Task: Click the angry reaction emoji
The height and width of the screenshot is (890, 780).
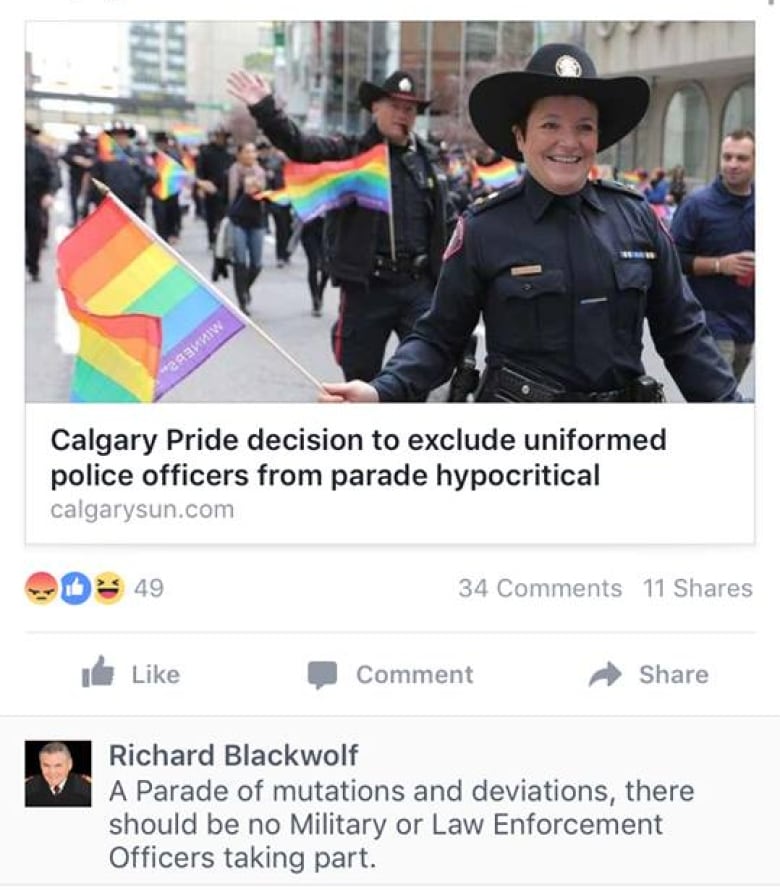Action: [x=41, y=588]
